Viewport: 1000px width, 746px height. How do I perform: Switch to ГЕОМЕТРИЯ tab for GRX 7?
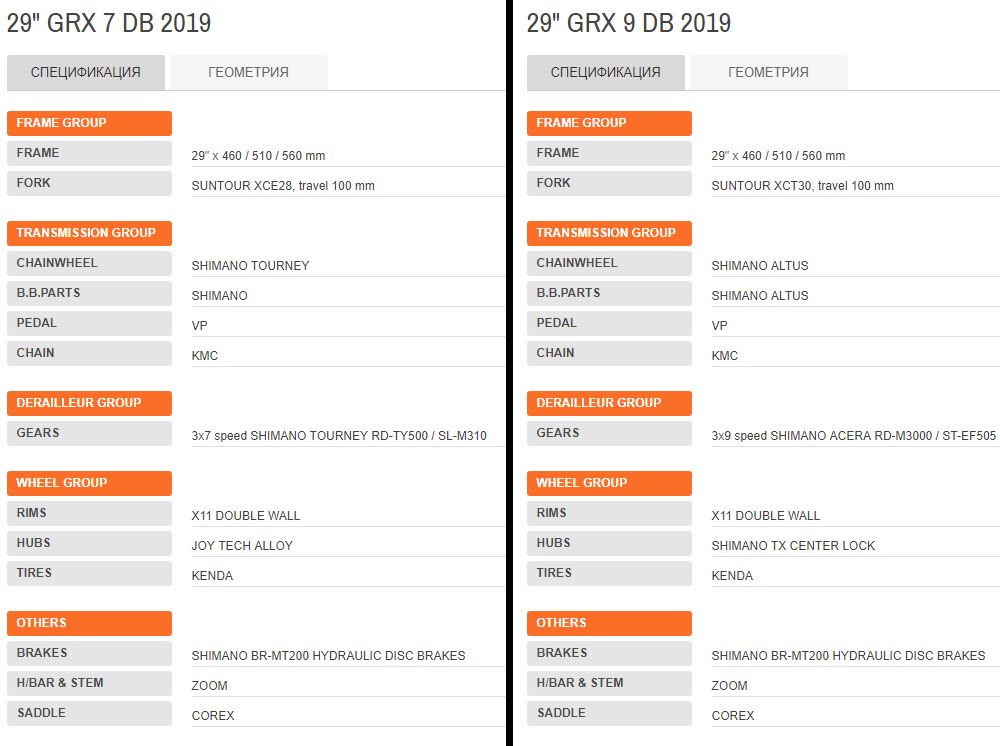pyautogui.click(x=249, y=72)
